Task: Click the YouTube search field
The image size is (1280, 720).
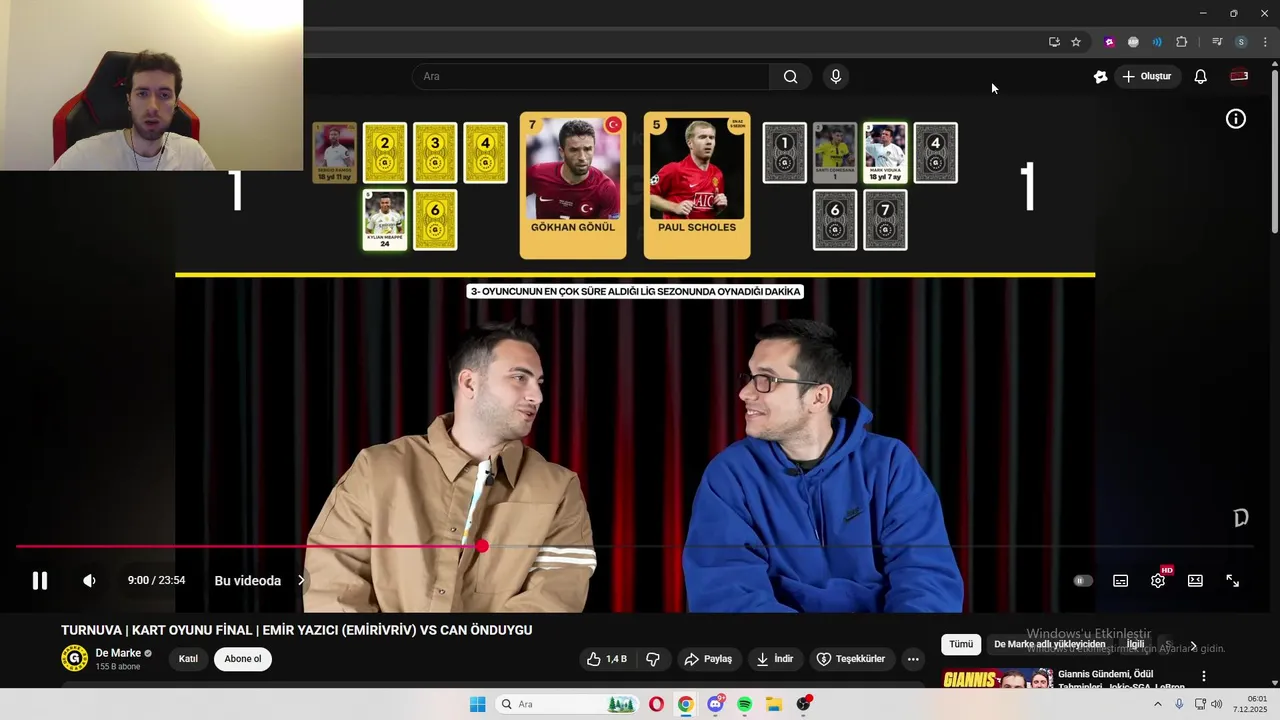Action: (590, 76)
